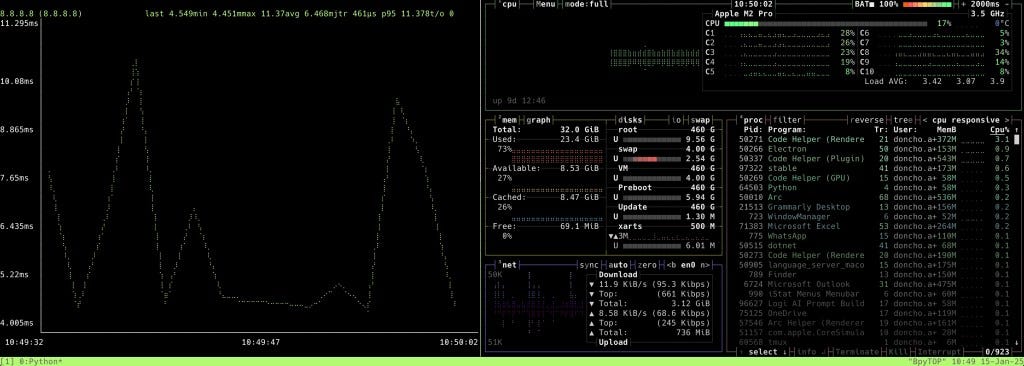1024x366 pixels.
Task: Open the bpytop Menu
Action: 545,4
